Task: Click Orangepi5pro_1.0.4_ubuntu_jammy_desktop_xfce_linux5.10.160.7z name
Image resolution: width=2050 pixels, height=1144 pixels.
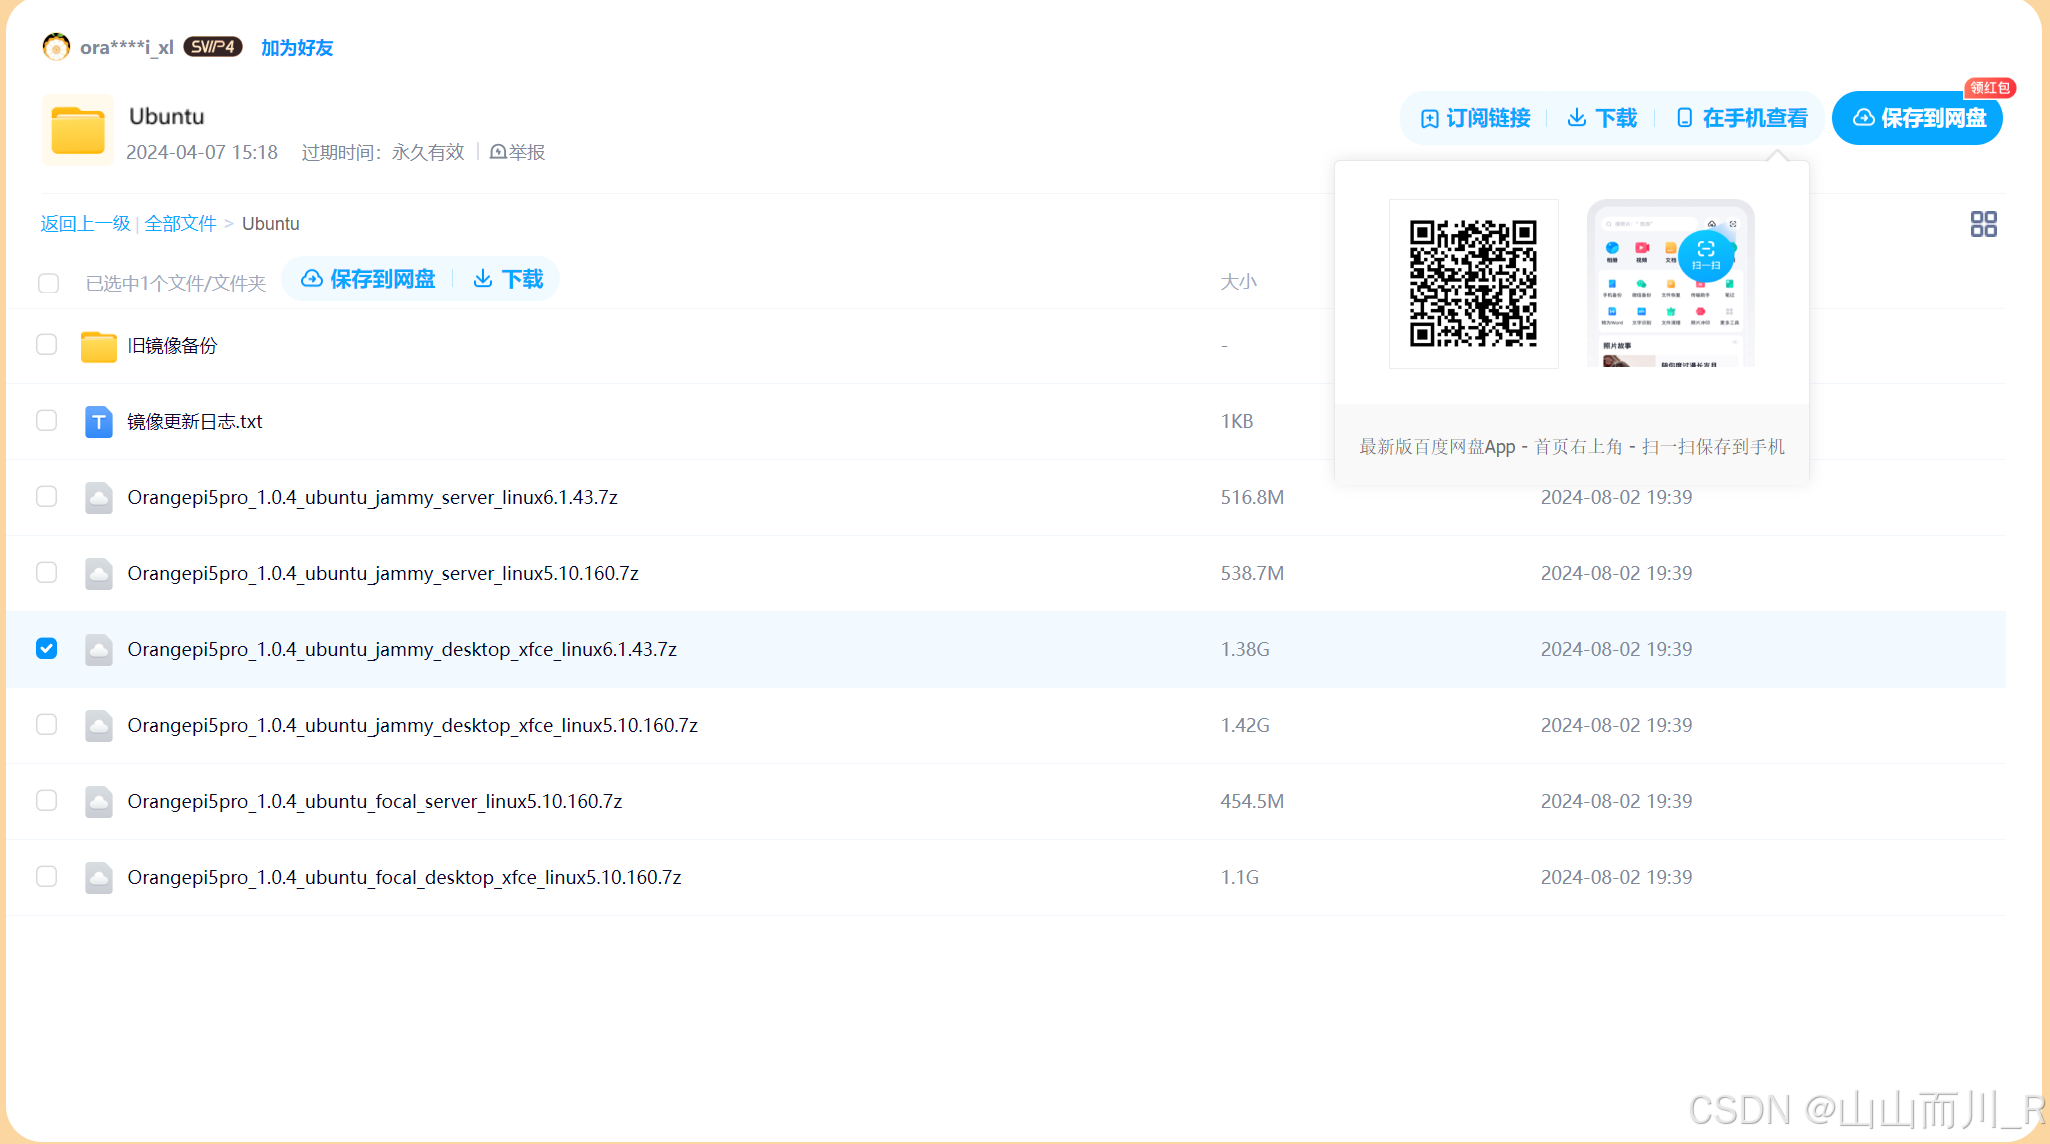Action: [x=413, y=726]
